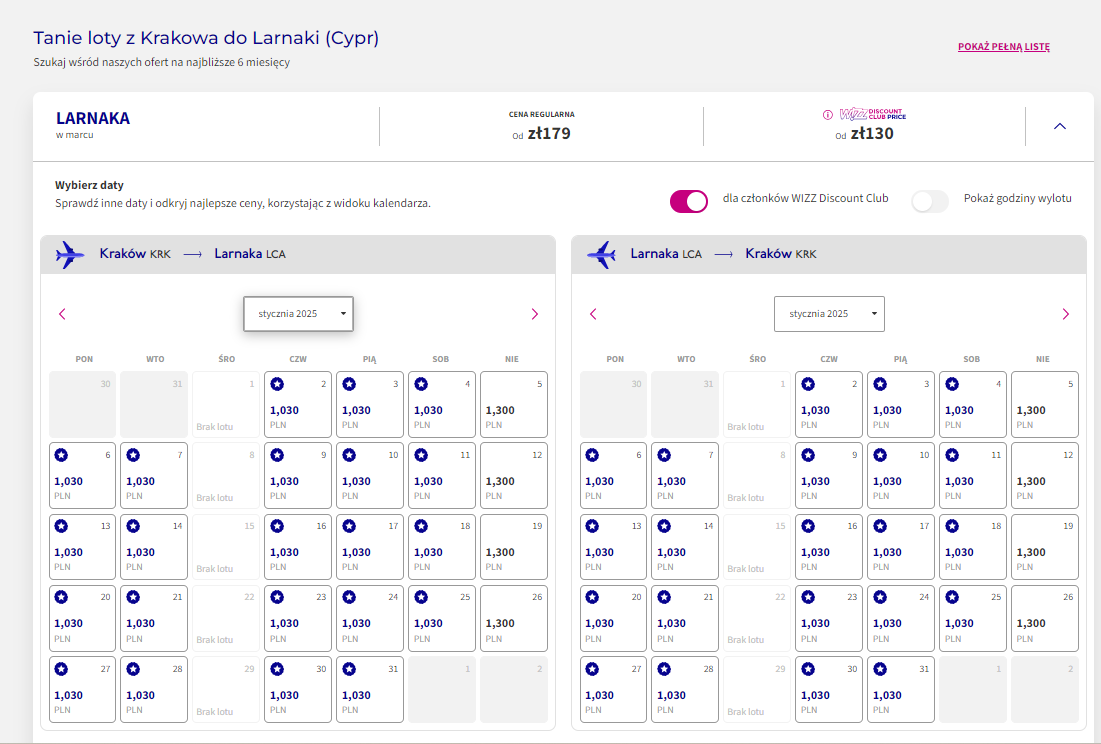Open the Pokaż pełną listę link

click(x=1004, y=47)
